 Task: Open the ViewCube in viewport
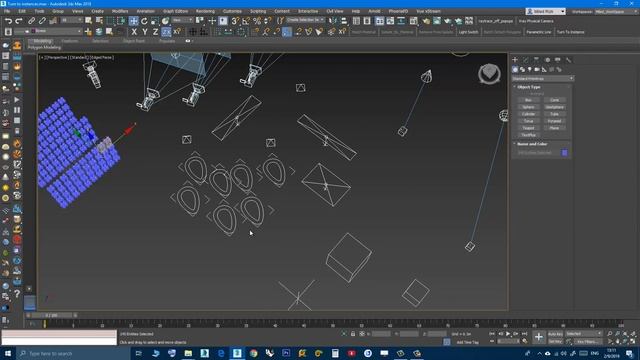489,74
